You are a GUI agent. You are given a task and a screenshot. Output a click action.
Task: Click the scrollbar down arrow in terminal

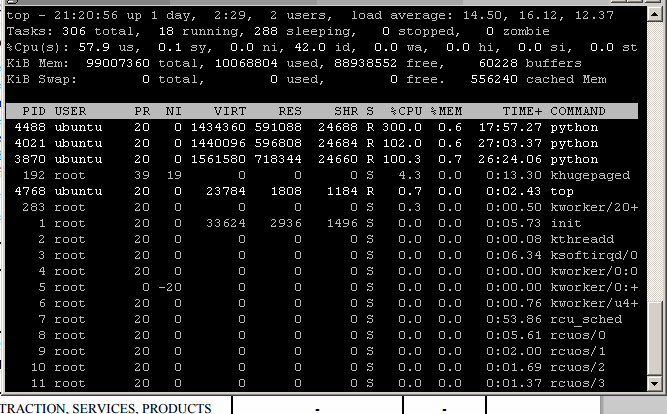pyautogui.click(x=654, y=383)
